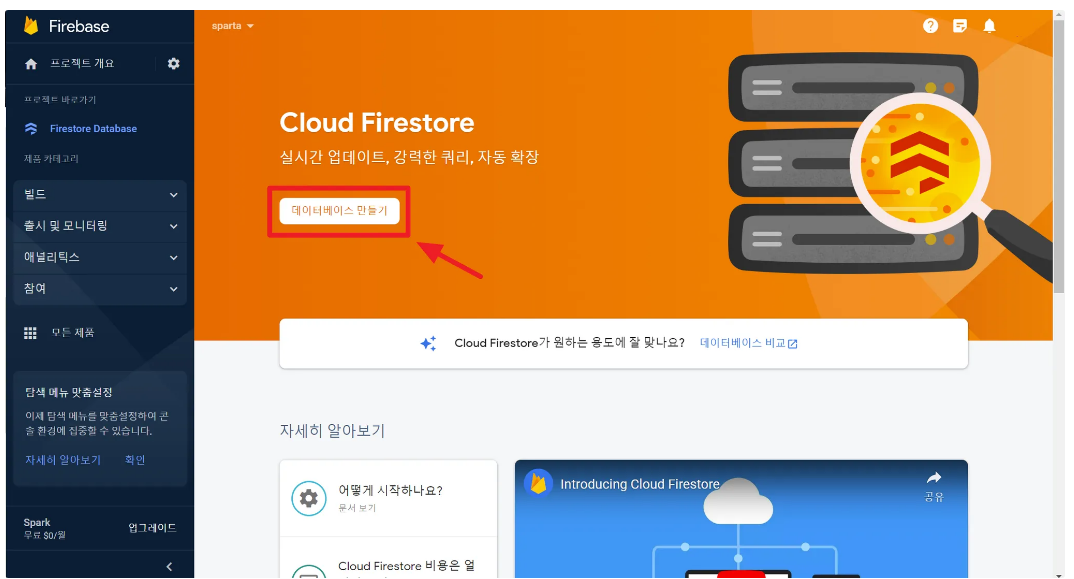Expand the 빌드 menu section
The width and height of the screenshot is (1074, 579).
coord(100,195)
